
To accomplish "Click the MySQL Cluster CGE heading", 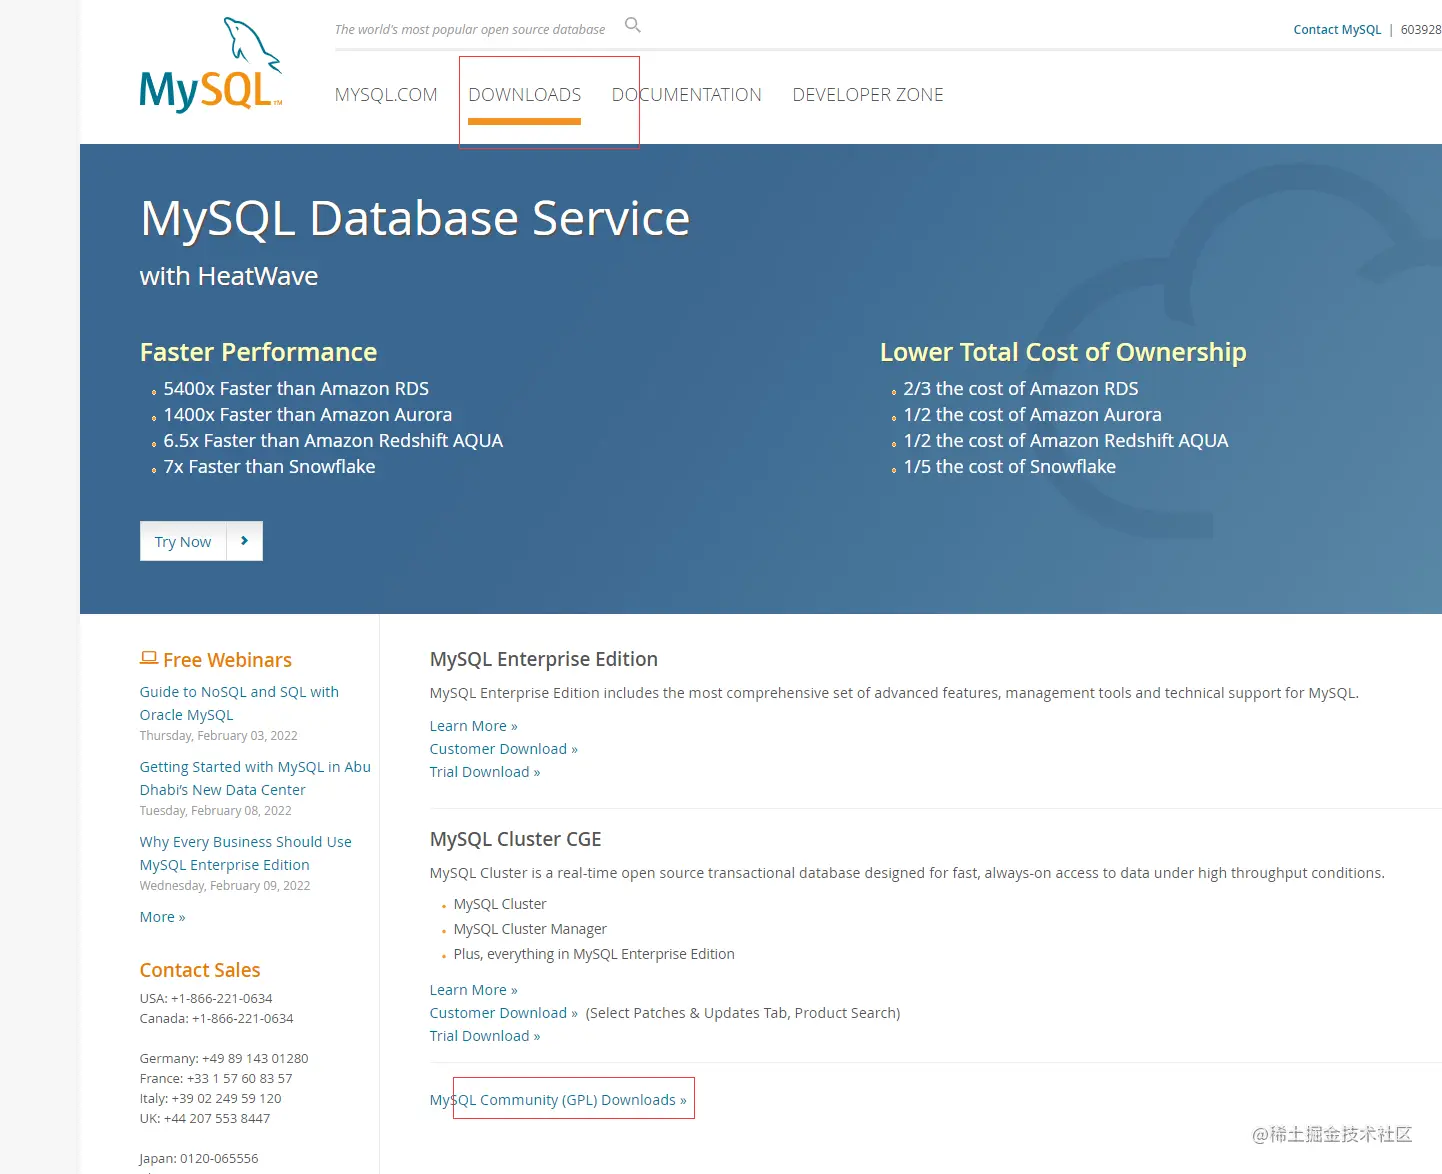I will pyautogui.click(x=516, y=839).
